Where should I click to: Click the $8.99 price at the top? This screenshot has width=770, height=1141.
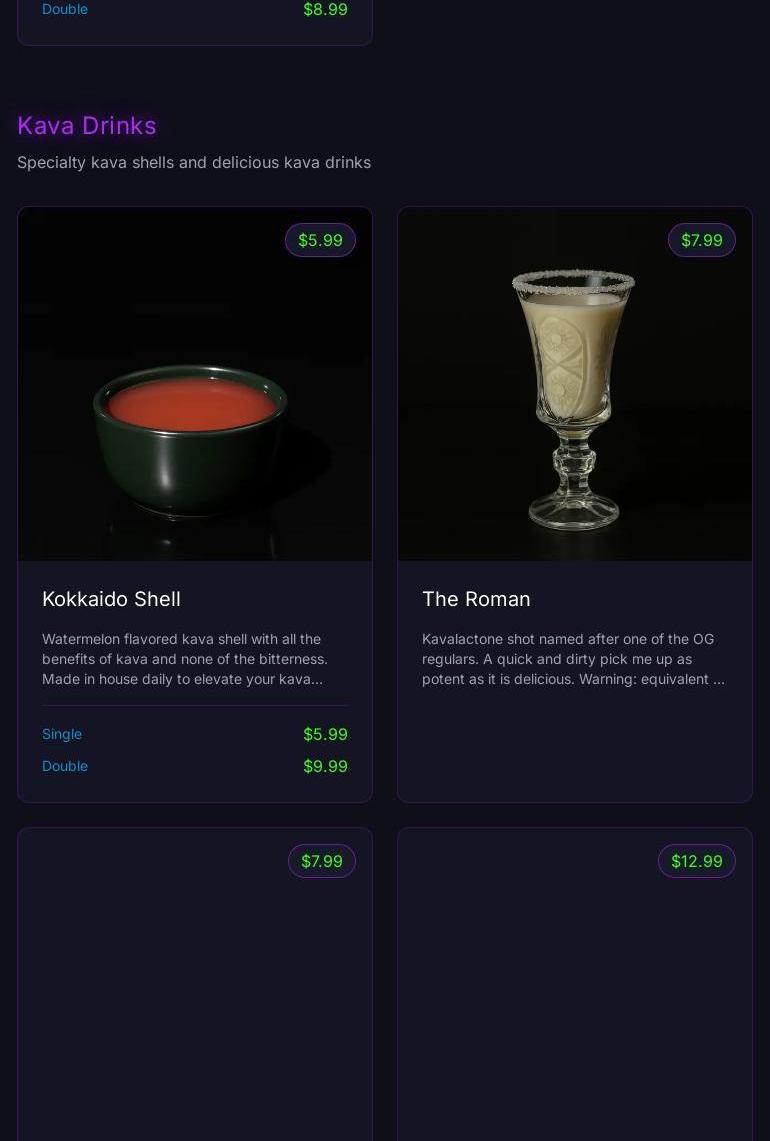point(325,9)
